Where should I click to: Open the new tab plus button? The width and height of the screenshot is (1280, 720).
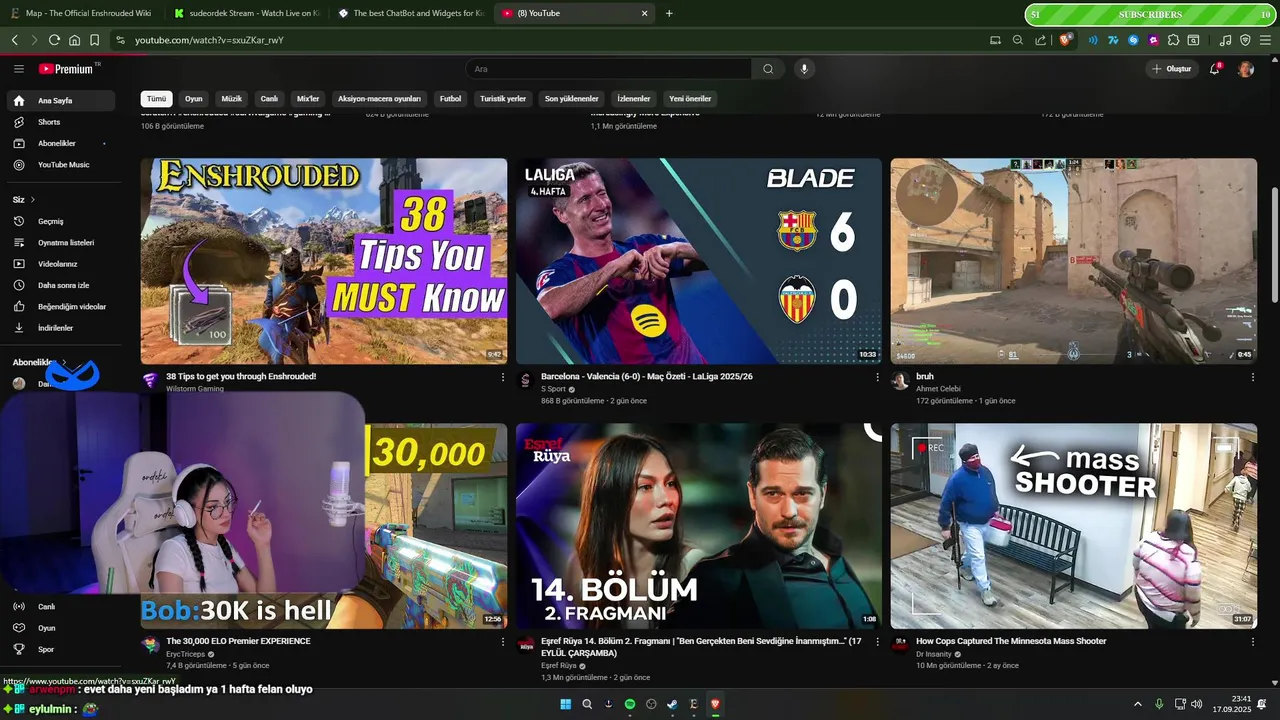click(x=669, y=14)
